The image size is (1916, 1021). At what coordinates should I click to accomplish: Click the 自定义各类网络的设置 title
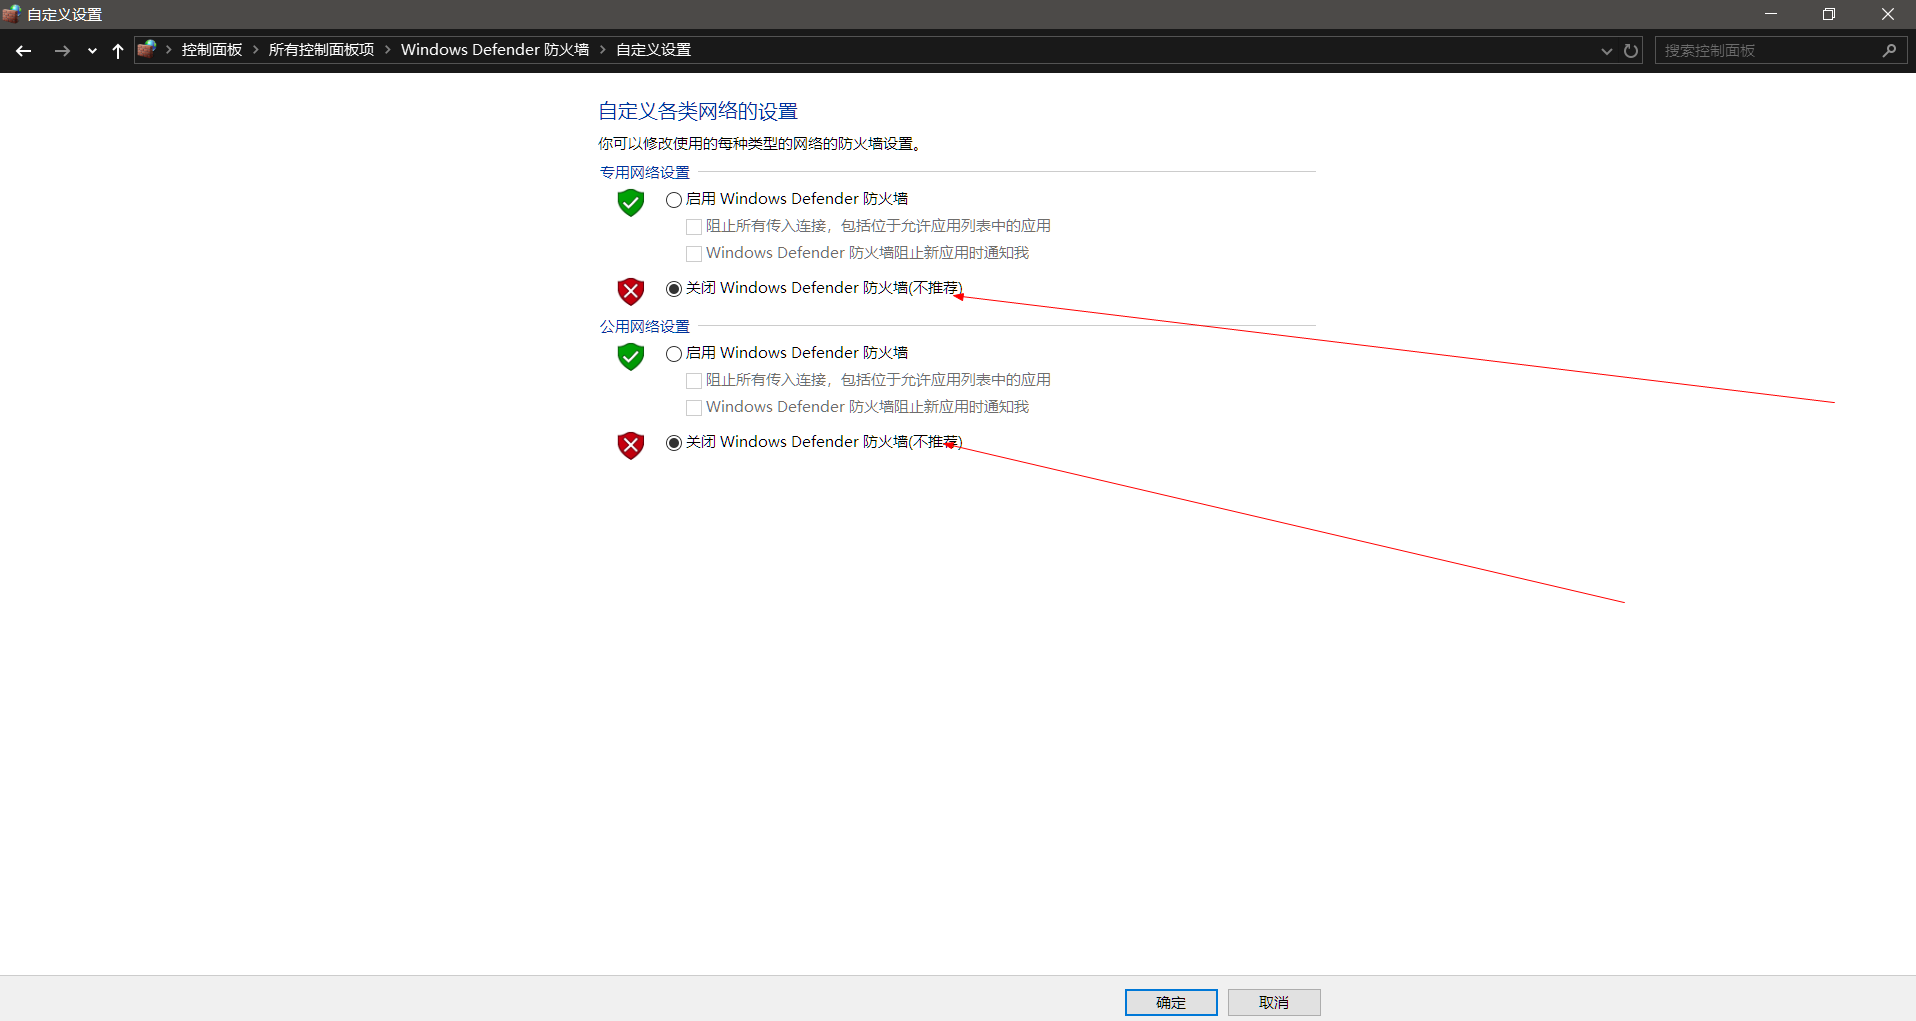698,111
